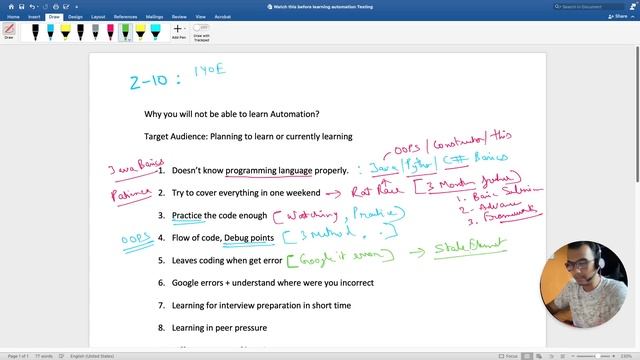Viewport: 640px width, 360px height.
Task: Click the vertical scrollbar of the document
Action: pyautogui.click(x=637, y=114)
